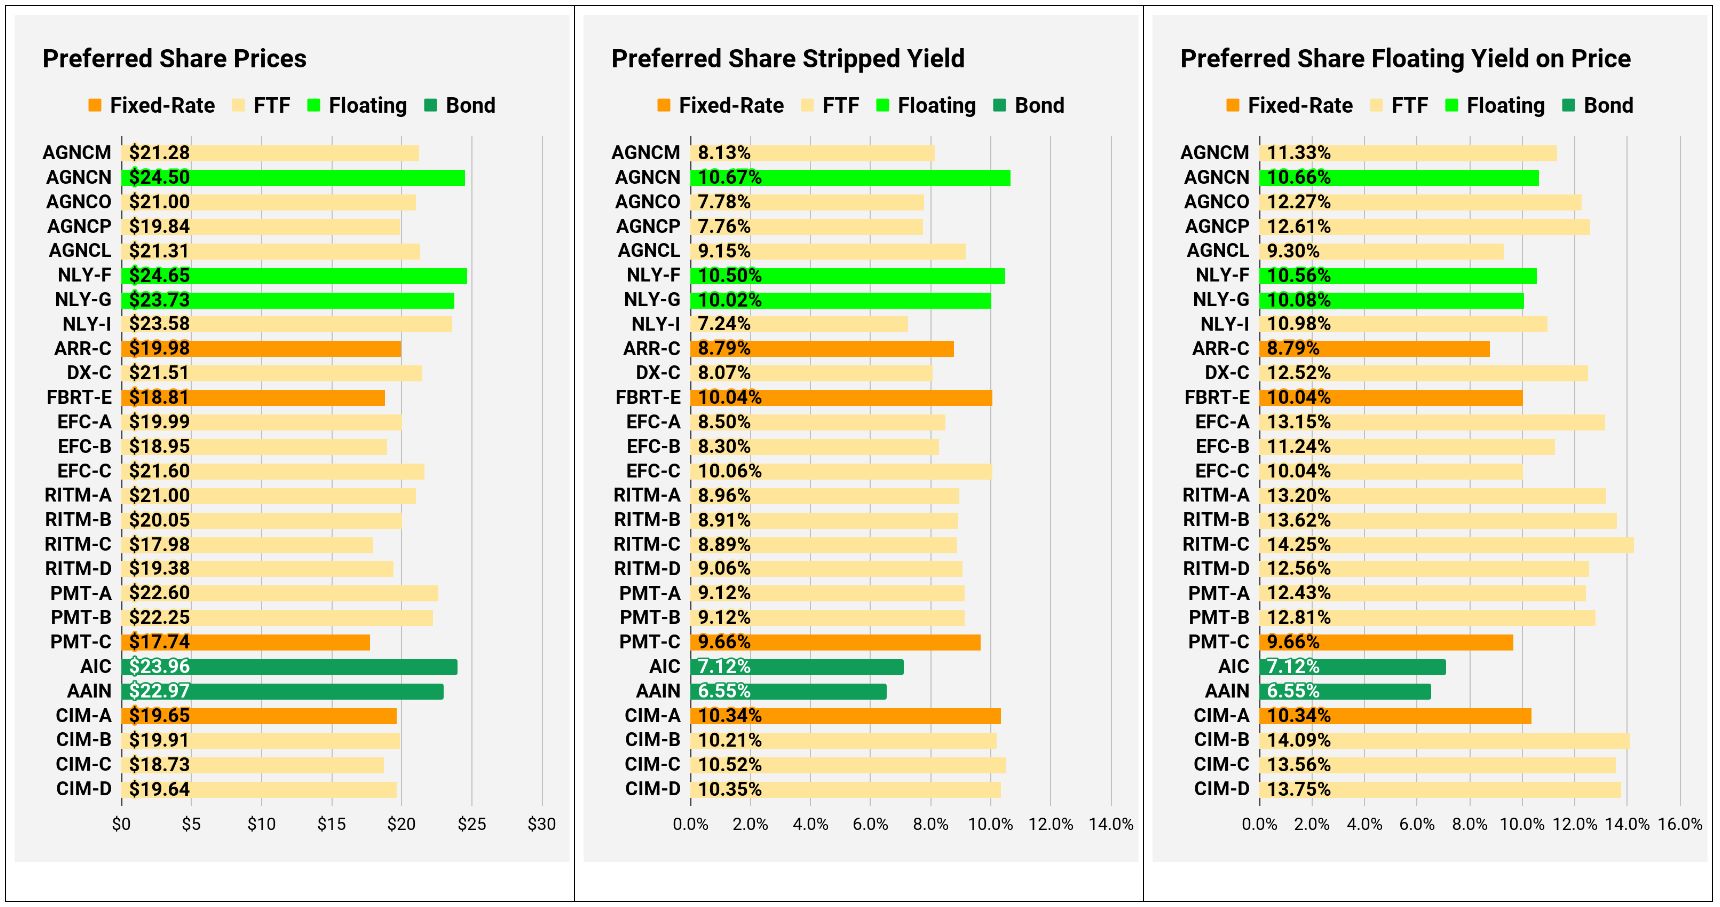This screenshot has height=907, width=1720.
Task: Click the PMT-C $17.74 price bar
Action: pos(245,642)
